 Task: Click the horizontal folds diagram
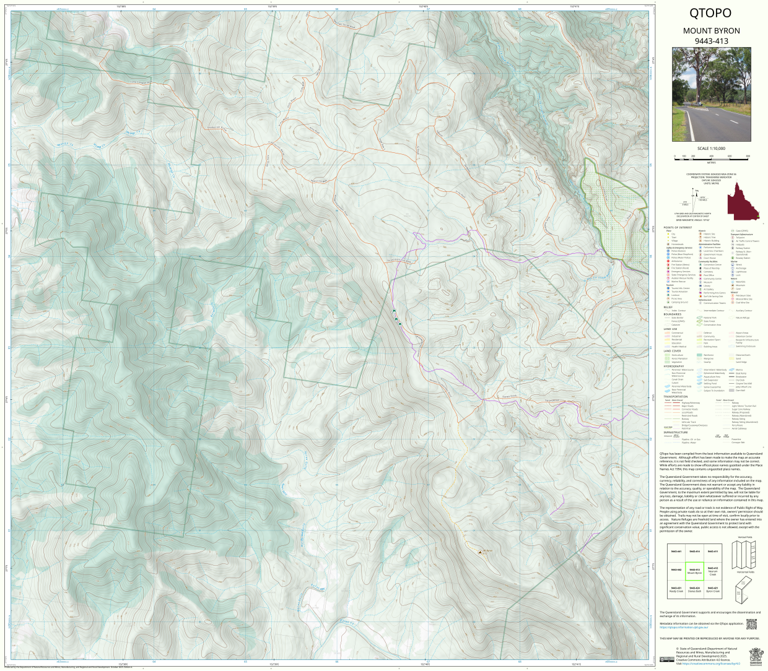point(744,590)
